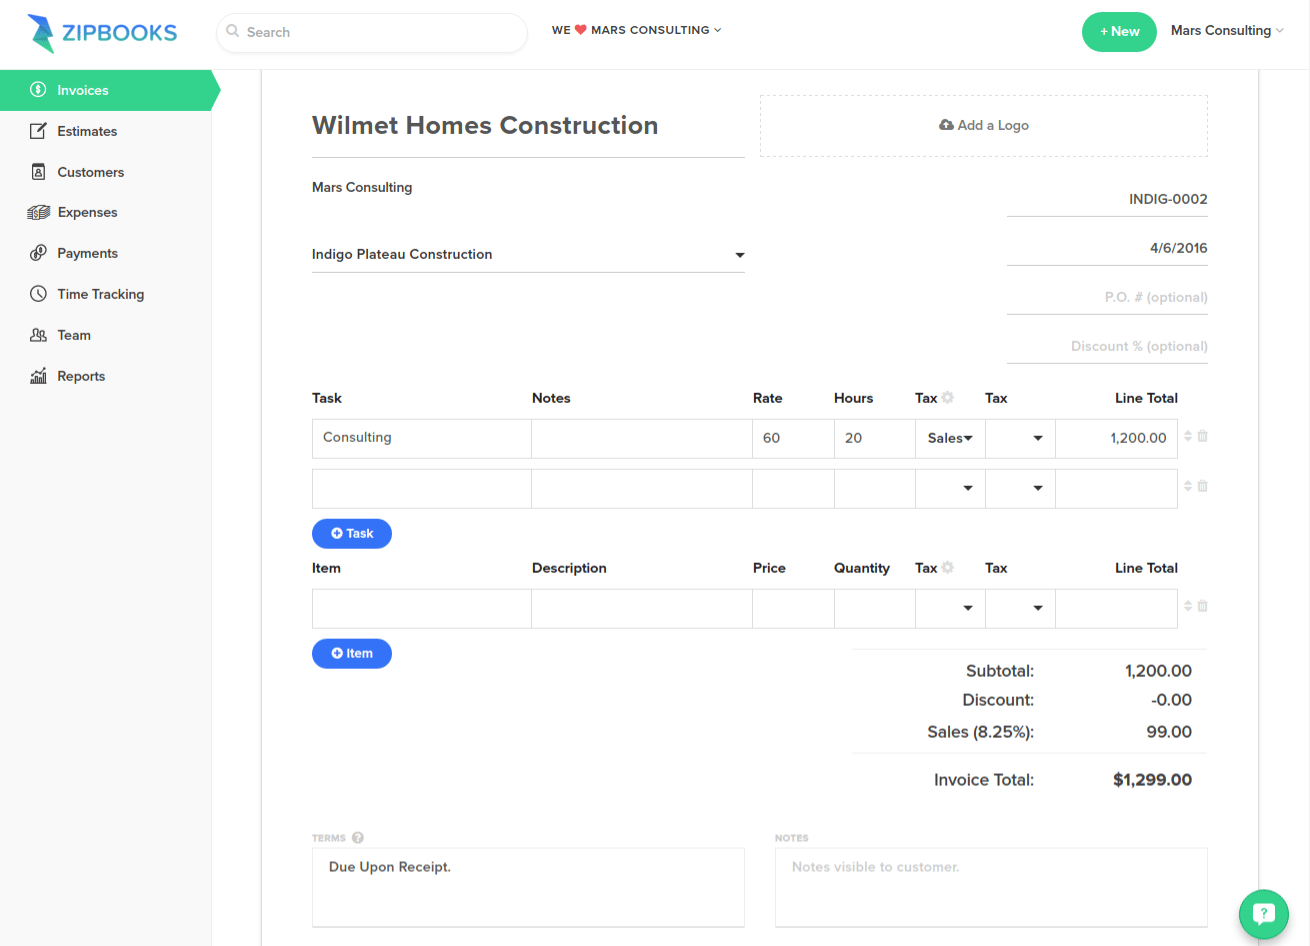Open first tax dropdown on item row
Image resolution: width=1310 pixels, height=946 pixels.
coord(950,608)
